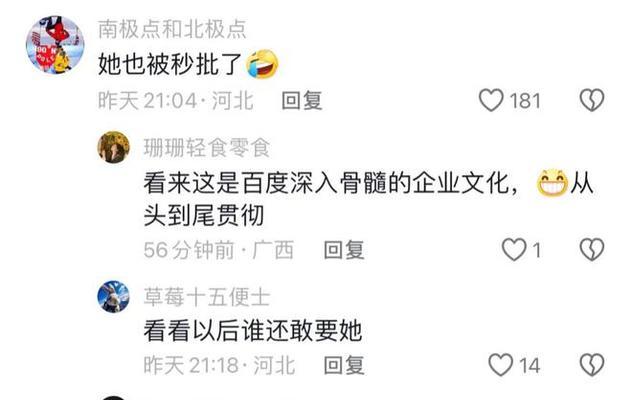Reply to the comment posted 昨天 21:04
Screen dimensions: 632x400
point(302,100)
